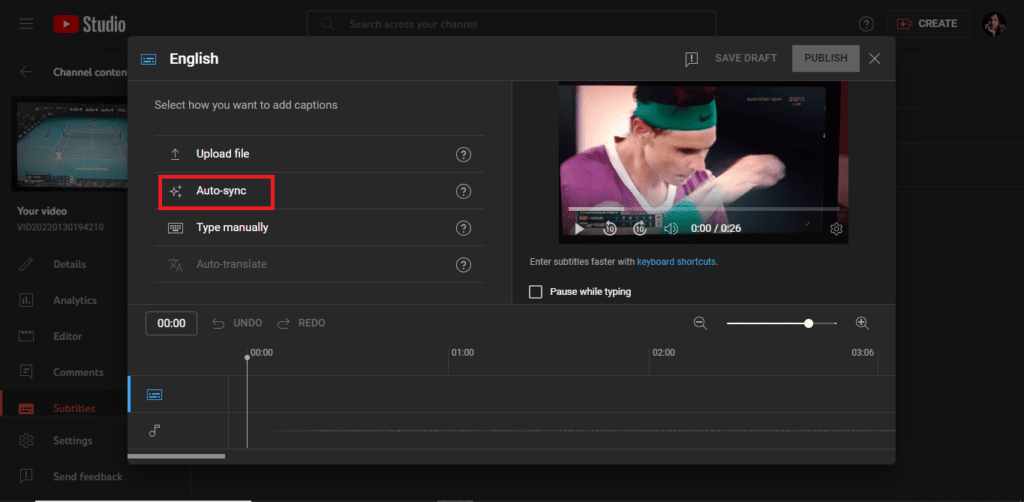Click the timeline horizontal scrollbar
The width and height of the screenshot is (1024, 502).
click(176, 456)
